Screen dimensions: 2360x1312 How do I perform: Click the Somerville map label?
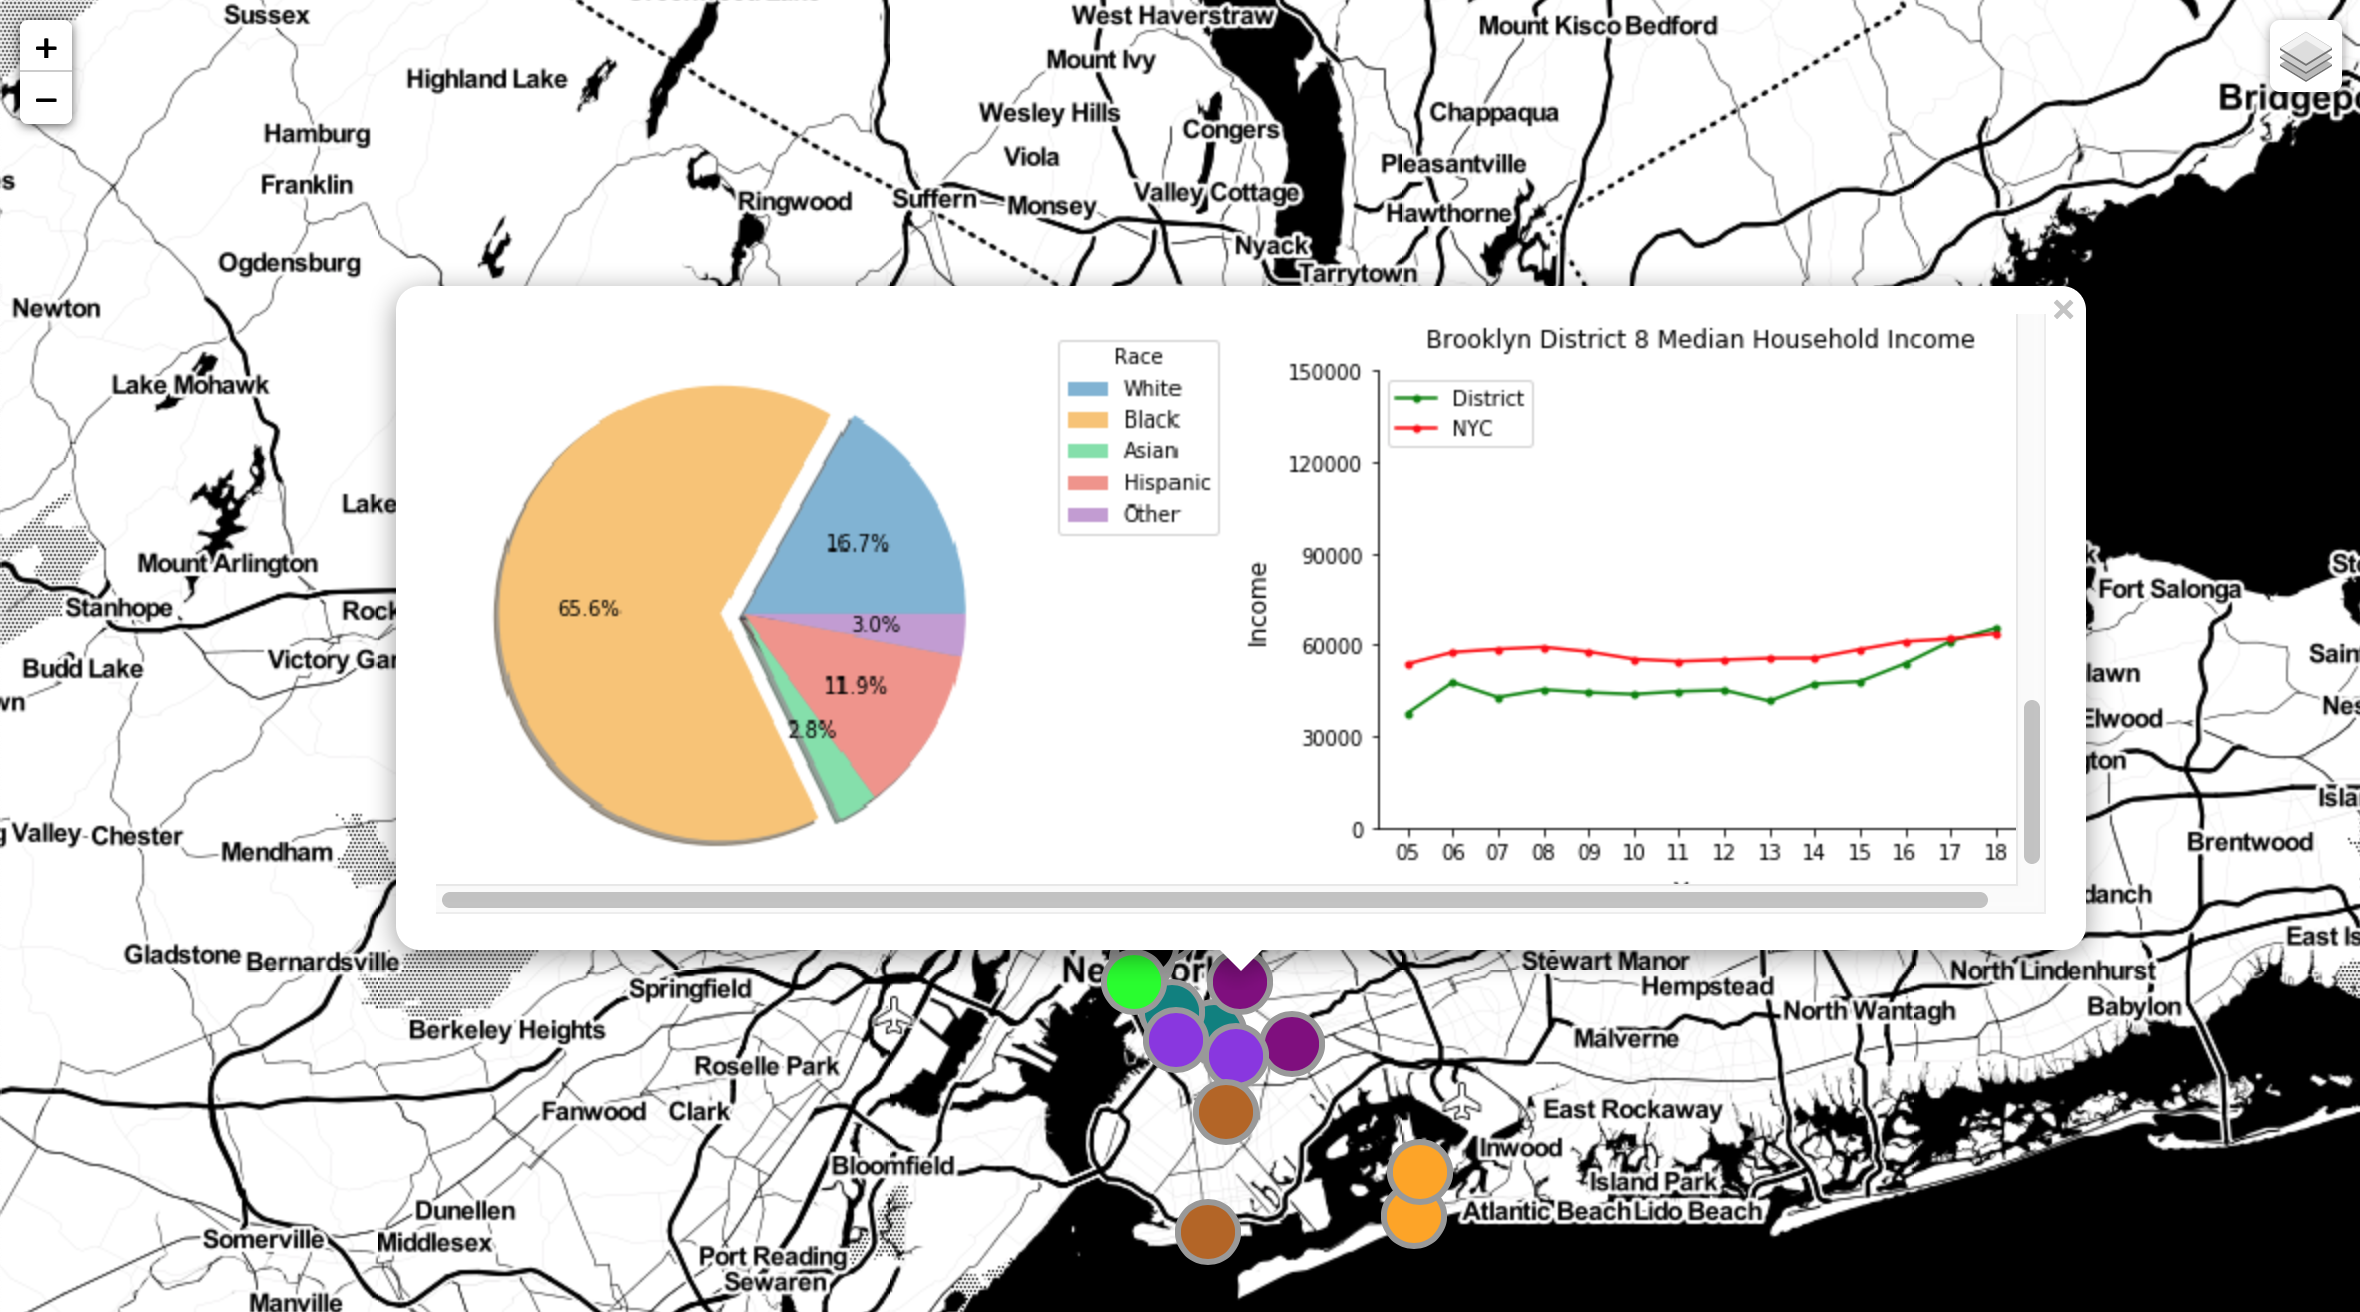pyautogui.click(x=263, y=1239)
